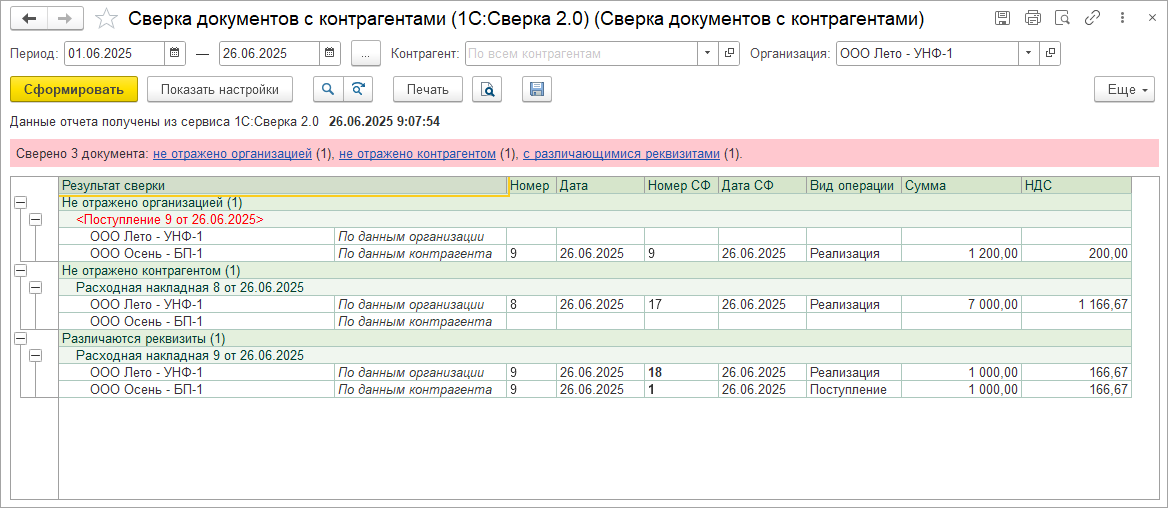Viewport: 1168px width, 508px height.
Task: Open the three-dot options menu
Action: pyautogui.click(x=1122, y=19)
